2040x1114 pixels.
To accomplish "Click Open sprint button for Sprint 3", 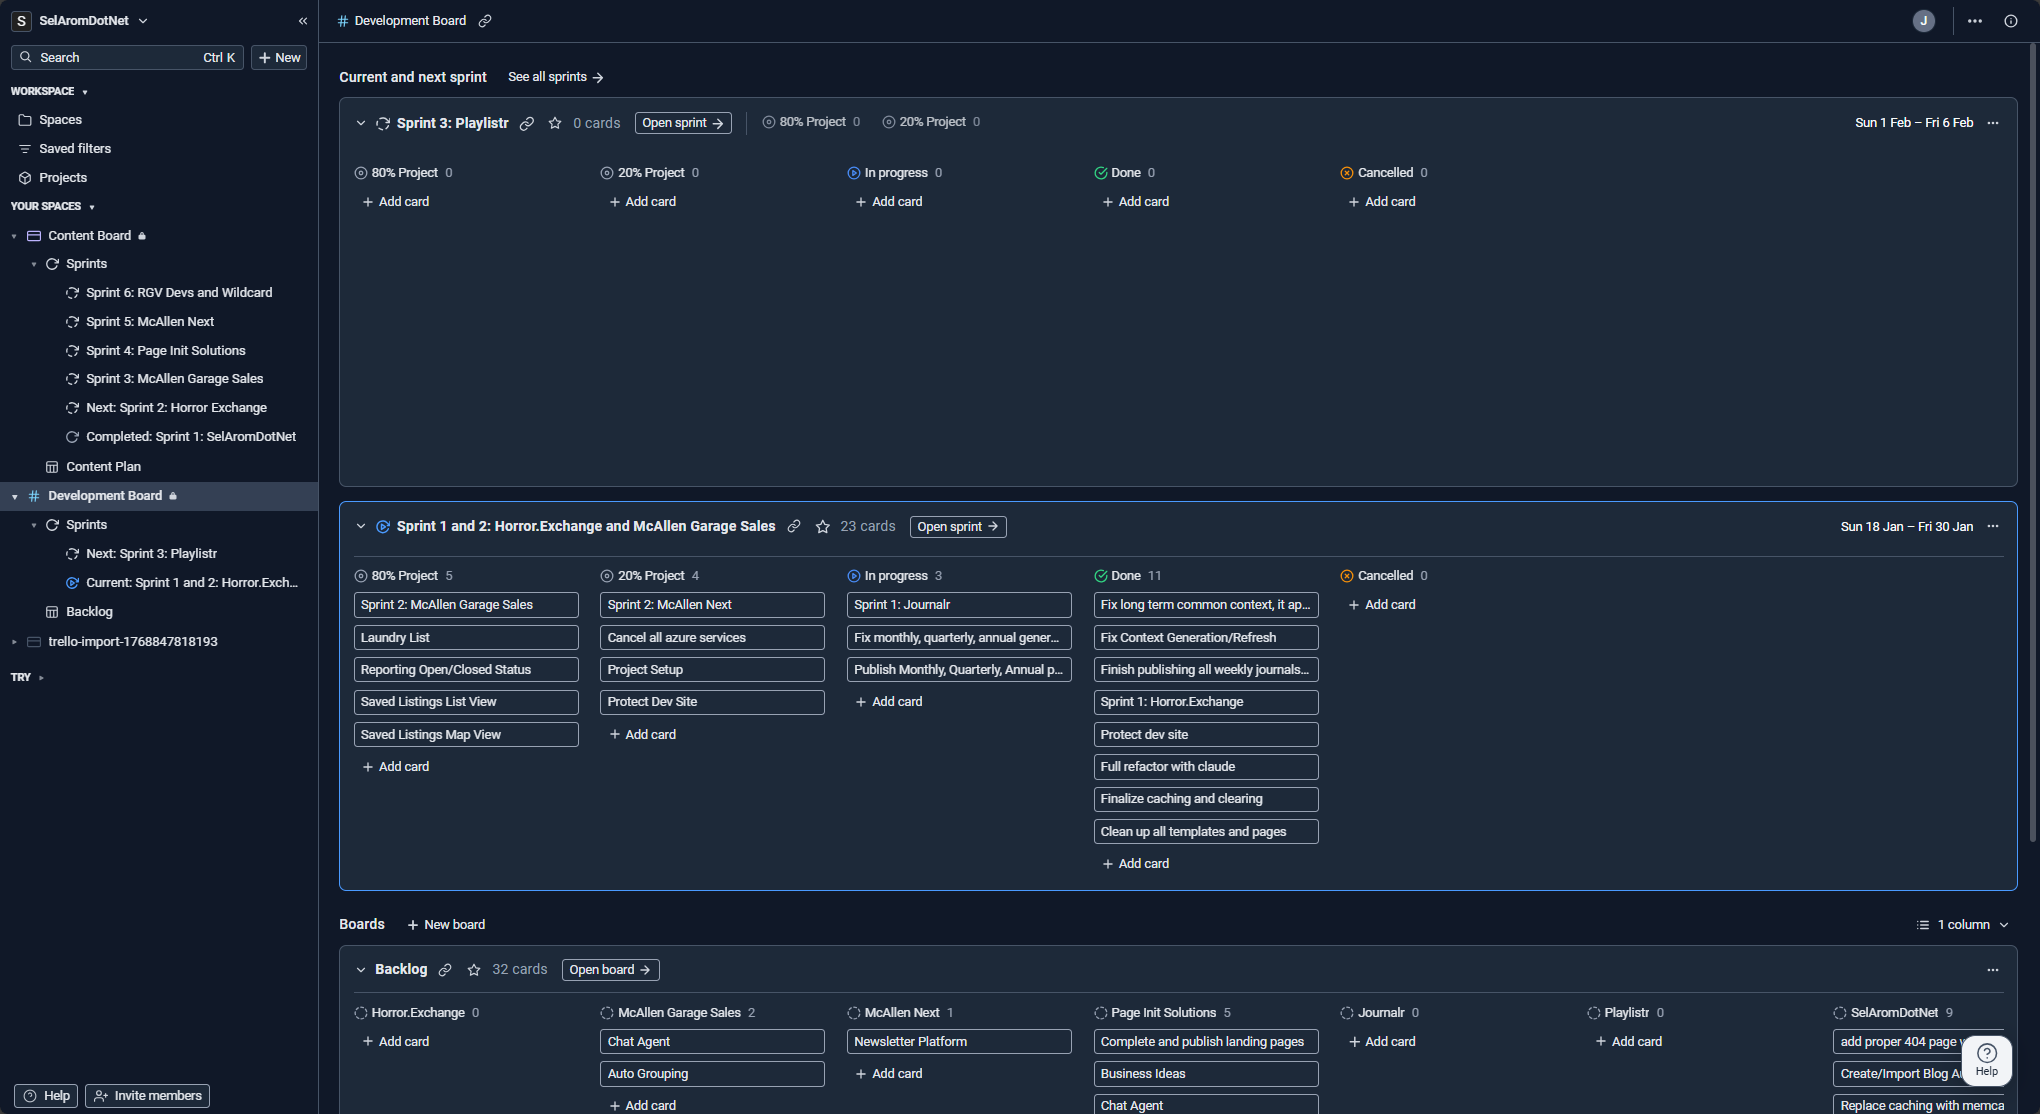I will coord(683,123).
